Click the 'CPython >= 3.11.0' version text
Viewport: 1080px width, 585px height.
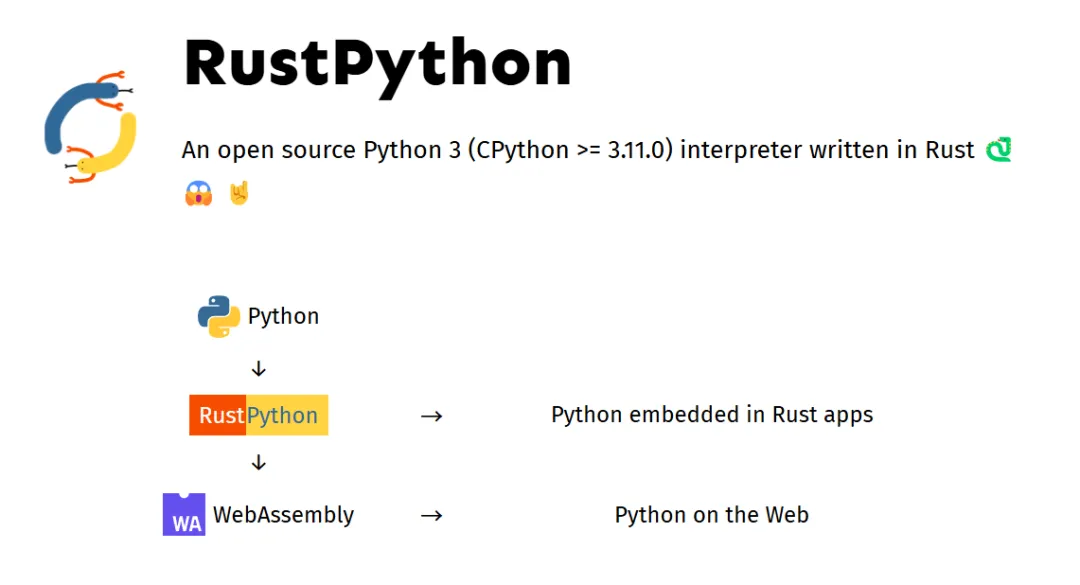point(570,150)
